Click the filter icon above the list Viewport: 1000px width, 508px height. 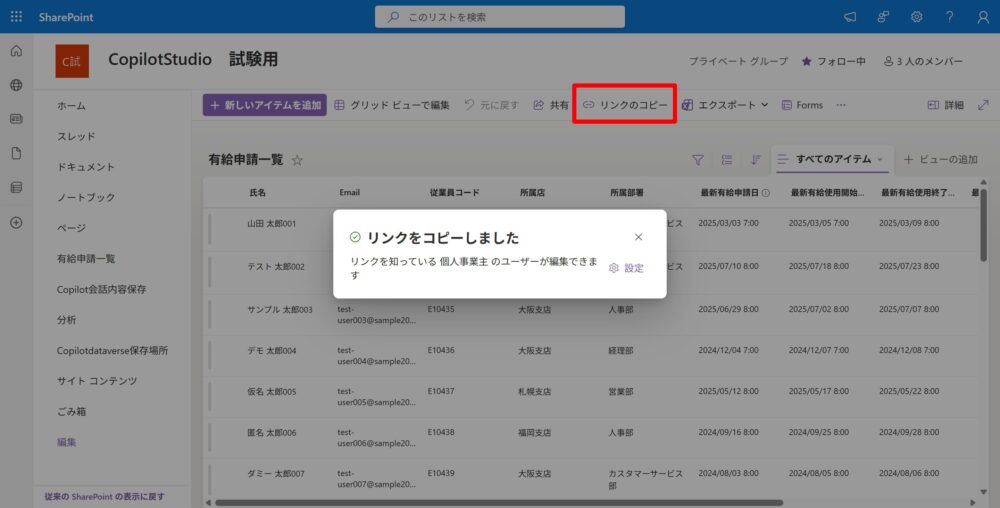point(698,160)
